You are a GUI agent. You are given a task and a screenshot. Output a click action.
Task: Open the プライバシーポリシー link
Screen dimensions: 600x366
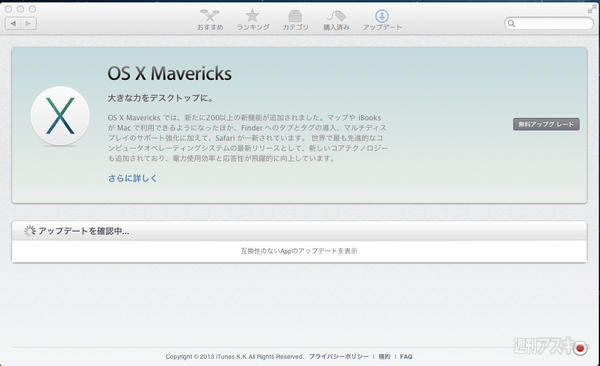(339, 356)
